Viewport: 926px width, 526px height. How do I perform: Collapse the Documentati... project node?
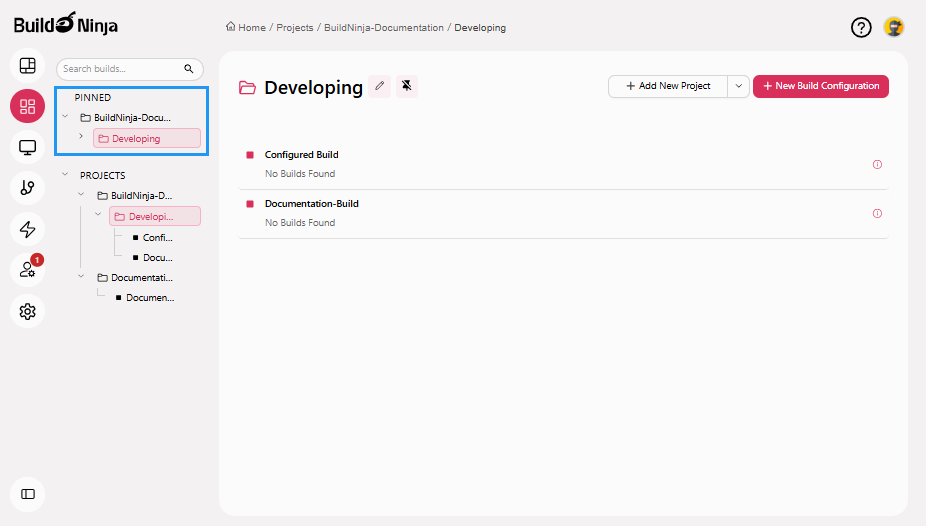[81, 276]
